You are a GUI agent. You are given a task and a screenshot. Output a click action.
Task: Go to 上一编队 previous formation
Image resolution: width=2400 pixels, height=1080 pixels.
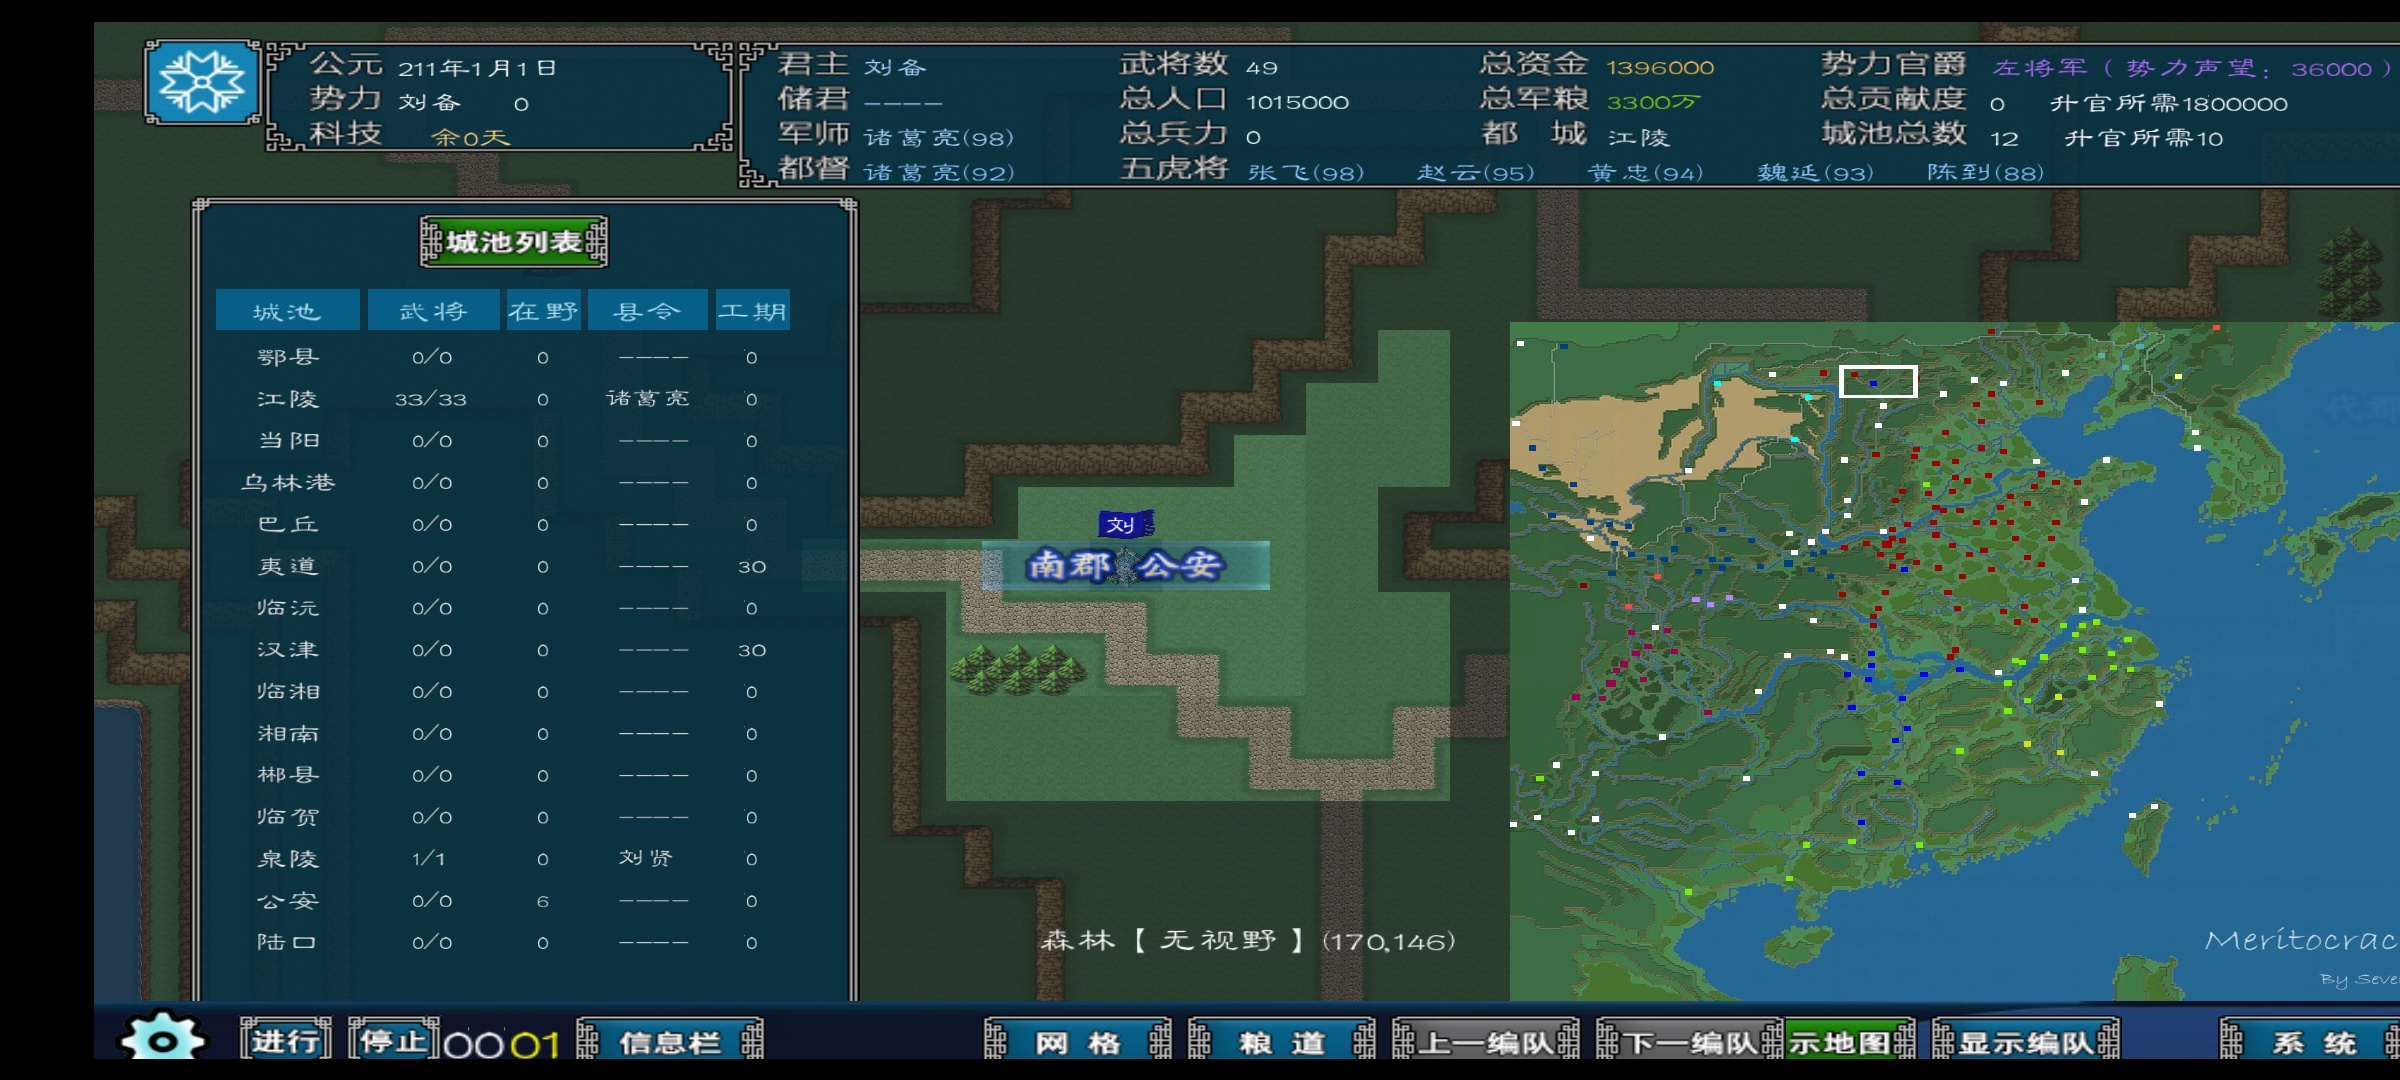pyautogui.click(x=1486, y=1042)
